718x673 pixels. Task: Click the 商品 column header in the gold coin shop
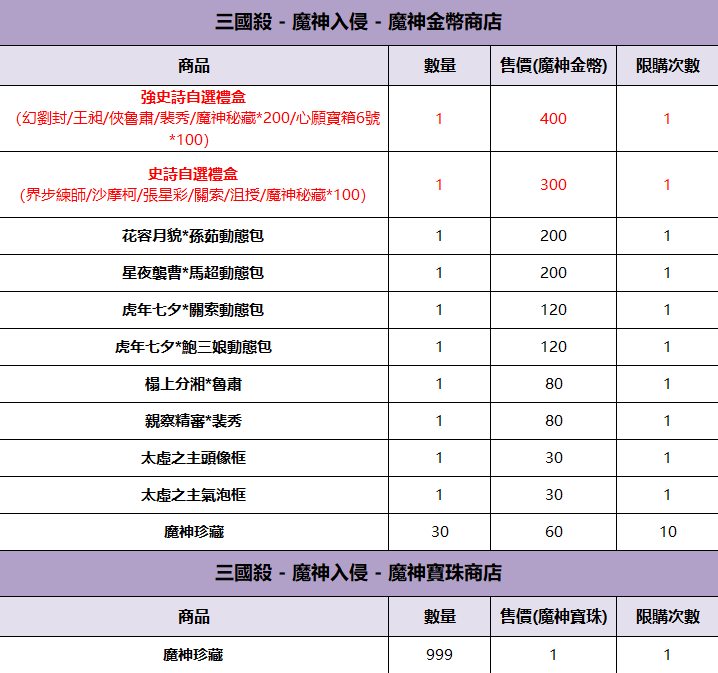(194, 66)
